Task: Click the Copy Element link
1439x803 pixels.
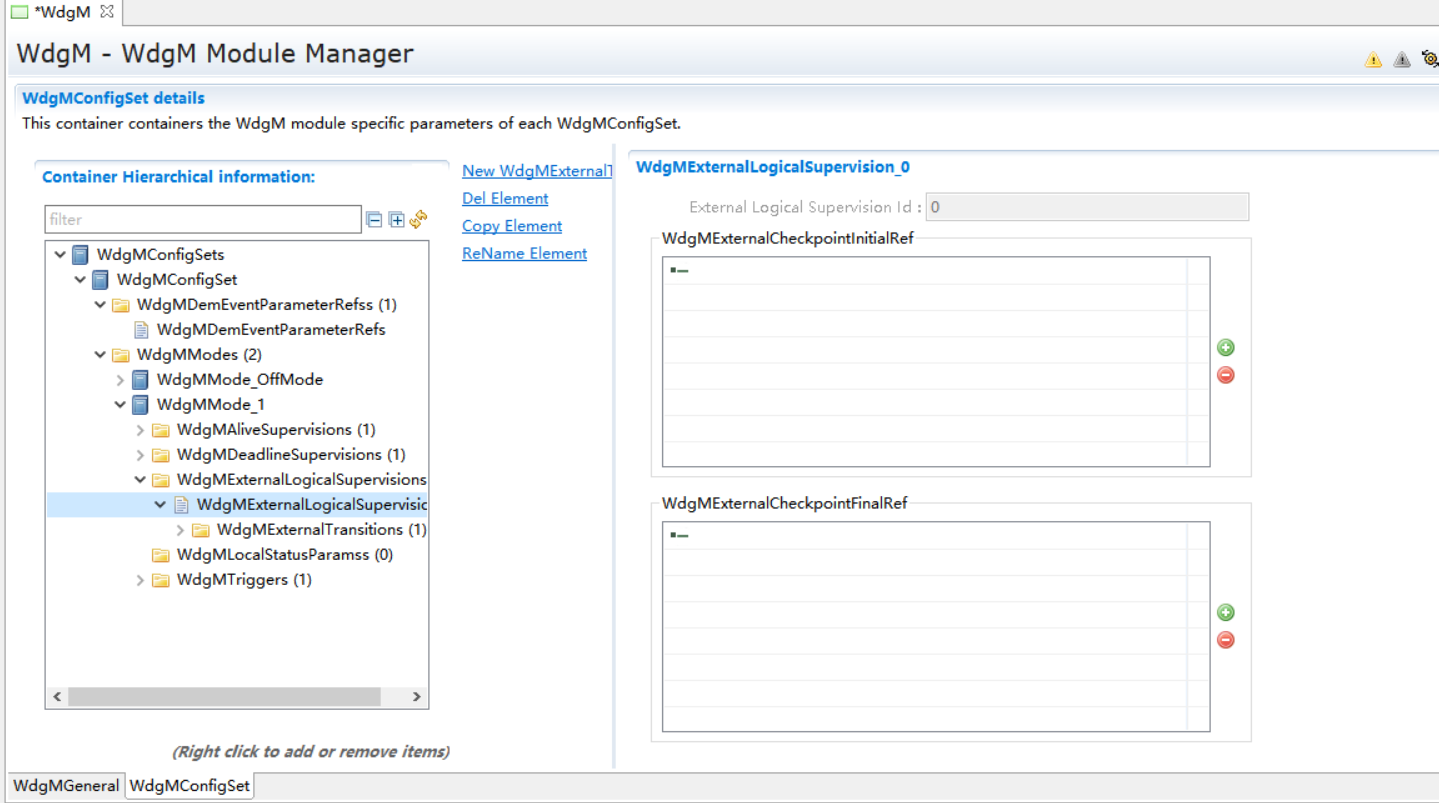Action: coord(512,226)
